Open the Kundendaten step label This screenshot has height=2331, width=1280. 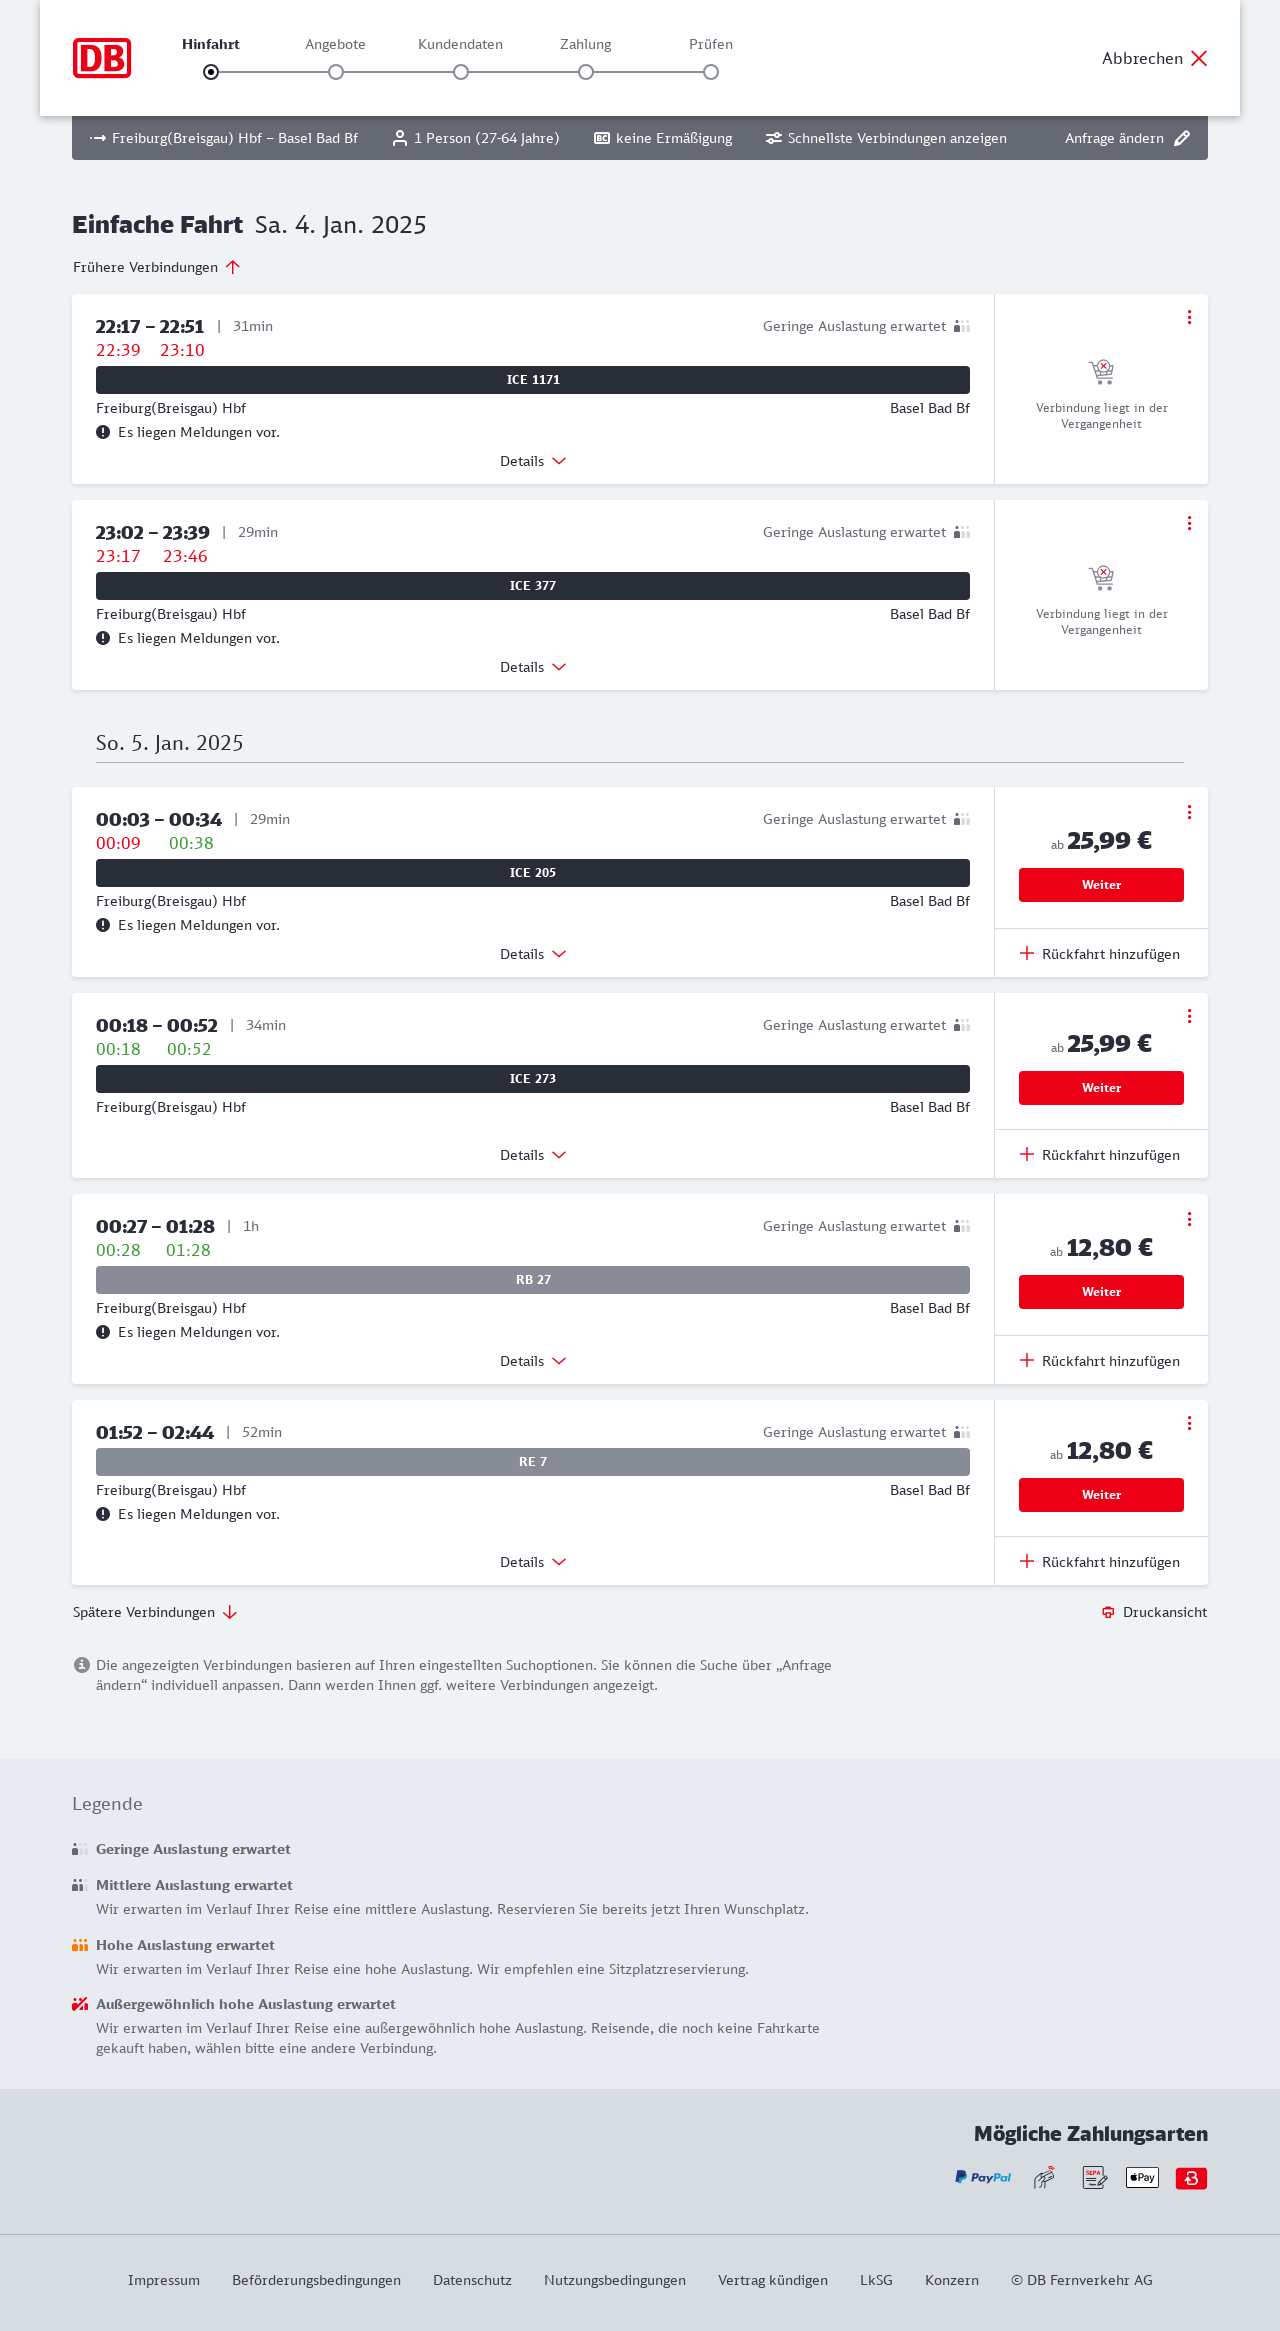pos(460,44)
